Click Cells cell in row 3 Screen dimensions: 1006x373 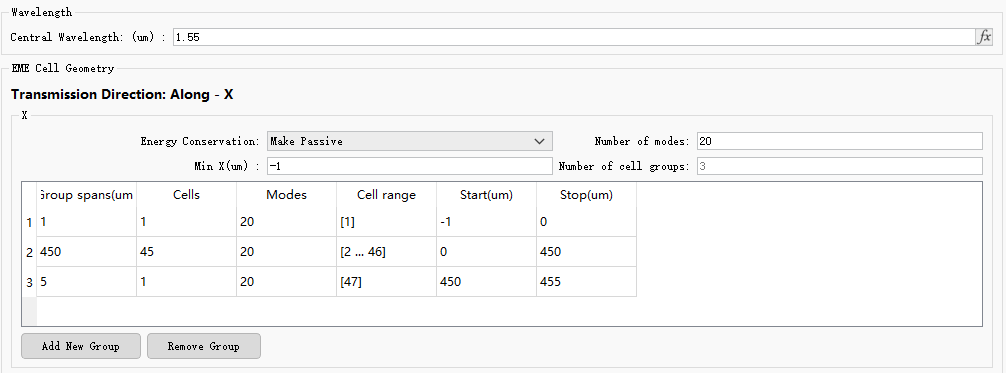point(186,282)
